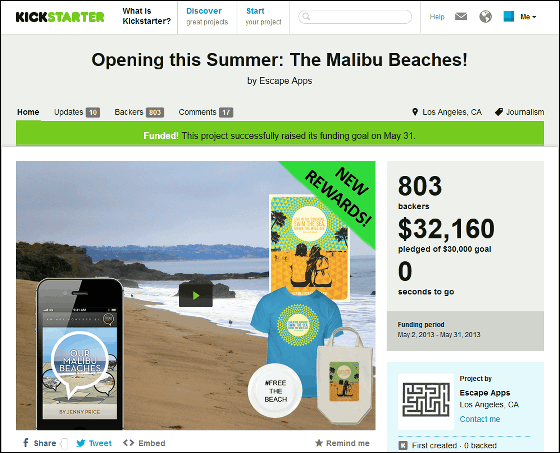
Task: Open the Discover great projects menu
Action: click(x=207, y=16)
